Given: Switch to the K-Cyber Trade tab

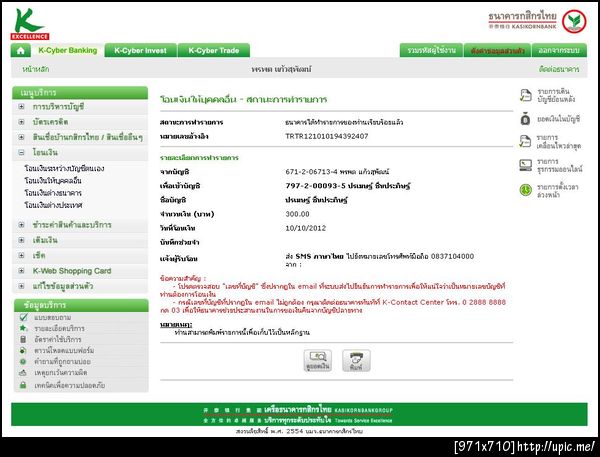Looking at the screenshot, I should tap(214, 51).
